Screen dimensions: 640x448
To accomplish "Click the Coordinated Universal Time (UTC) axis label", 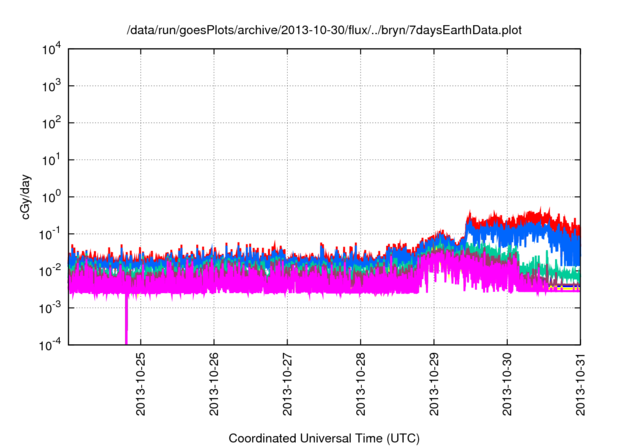I will [324, 438].
